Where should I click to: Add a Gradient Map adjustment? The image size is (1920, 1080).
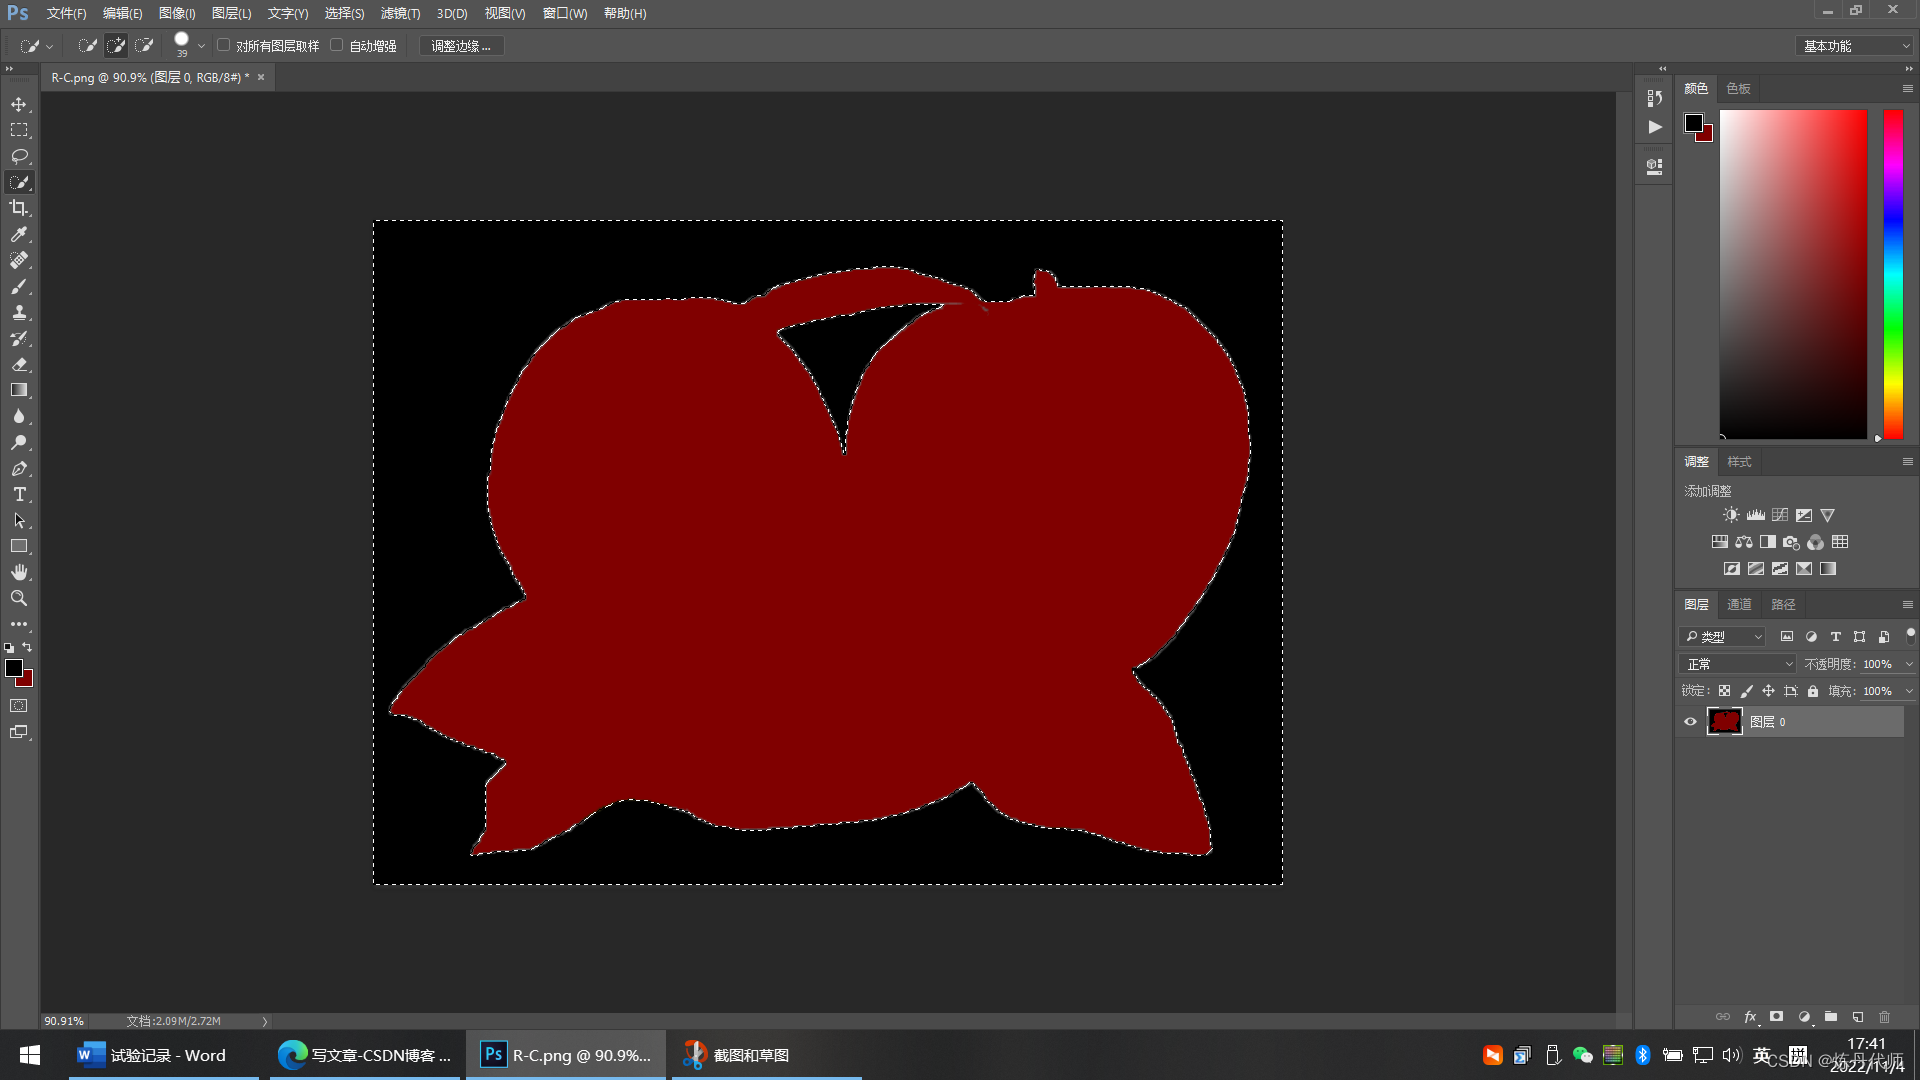coord(1828,569)
